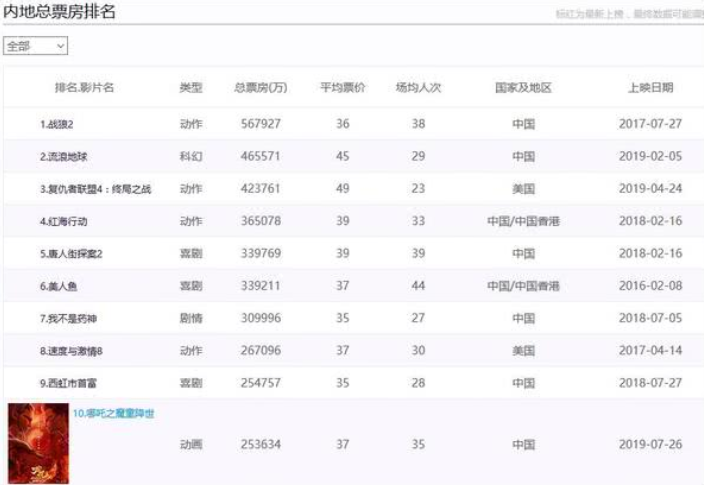704x485 pixels.
Task: Select the 6.美人鱼 movie title
Action: (58, 286)
